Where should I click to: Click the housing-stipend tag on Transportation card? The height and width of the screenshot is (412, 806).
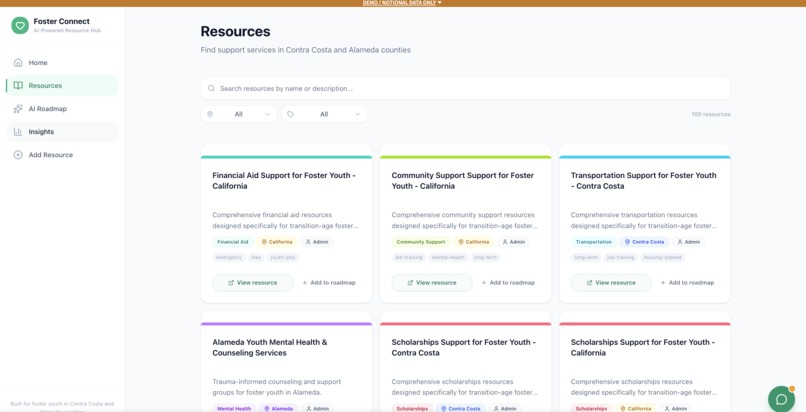point(663,257)
